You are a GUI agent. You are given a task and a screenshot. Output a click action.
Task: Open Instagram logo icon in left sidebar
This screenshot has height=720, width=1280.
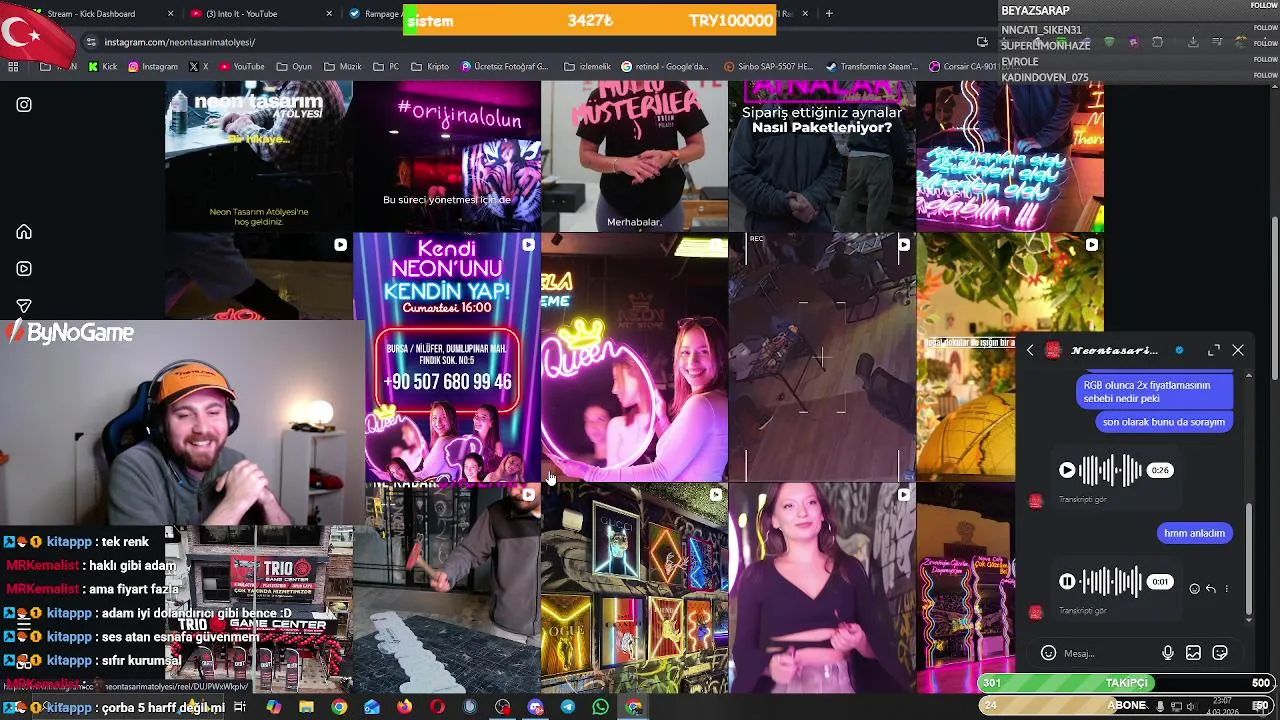24,104
